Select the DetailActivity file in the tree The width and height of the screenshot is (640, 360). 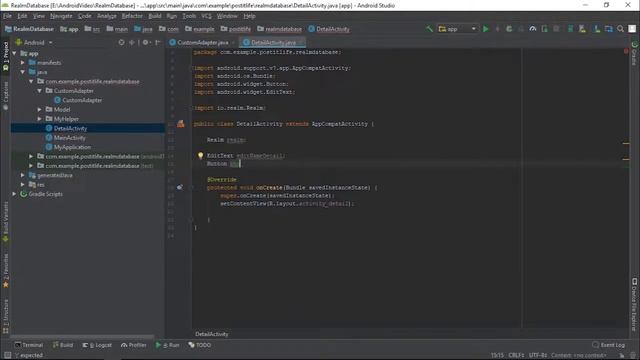tap(70, 129)
